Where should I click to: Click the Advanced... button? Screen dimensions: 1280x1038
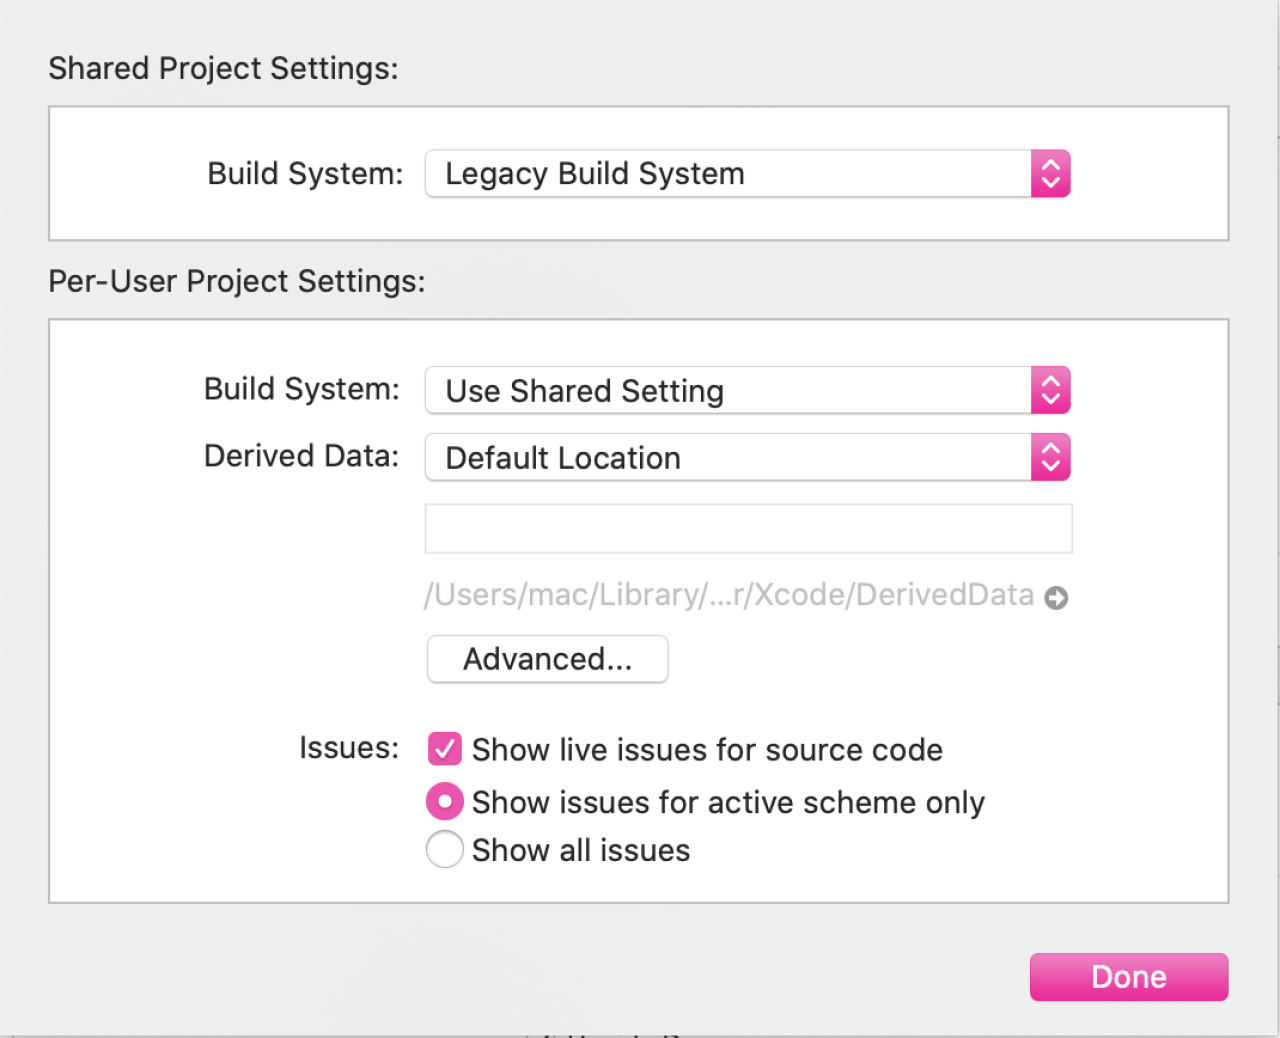point(547,659)
